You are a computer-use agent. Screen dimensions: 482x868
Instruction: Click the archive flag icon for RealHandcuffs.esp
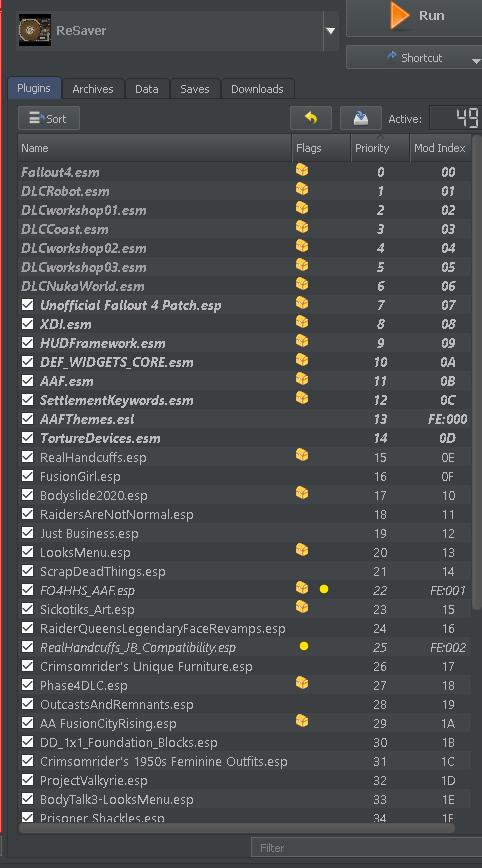coord(302,455)
